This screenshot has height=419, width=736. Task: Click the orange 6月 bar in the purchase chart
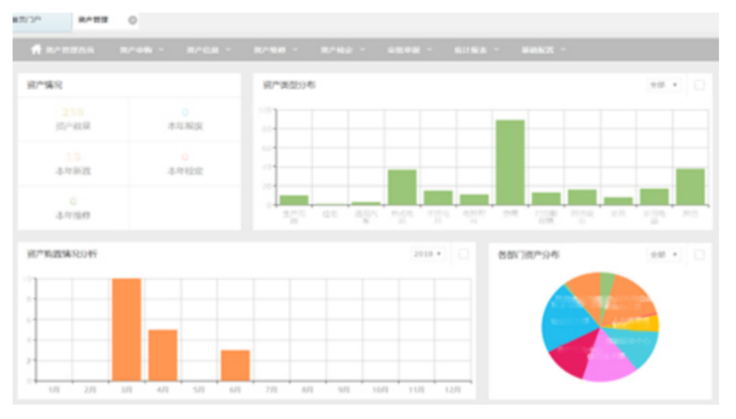pyautogui.click(x=235, y=366)
